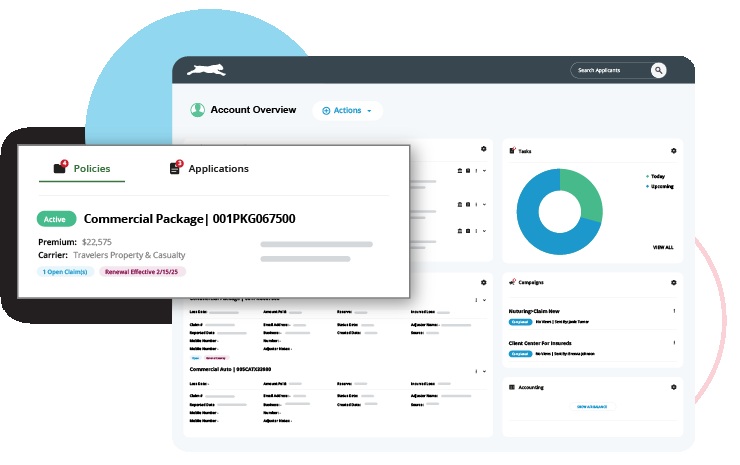Click the pink tag beside the Open tag

click(216, 358)
